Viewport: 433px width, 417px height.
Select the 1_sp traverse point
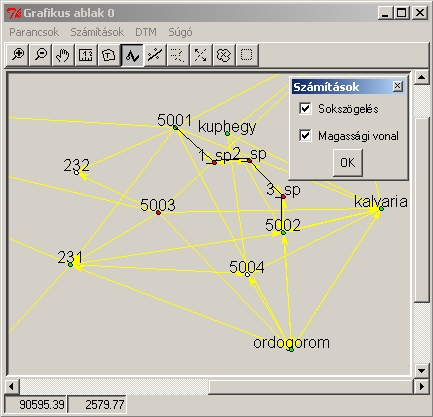point(214,163)
